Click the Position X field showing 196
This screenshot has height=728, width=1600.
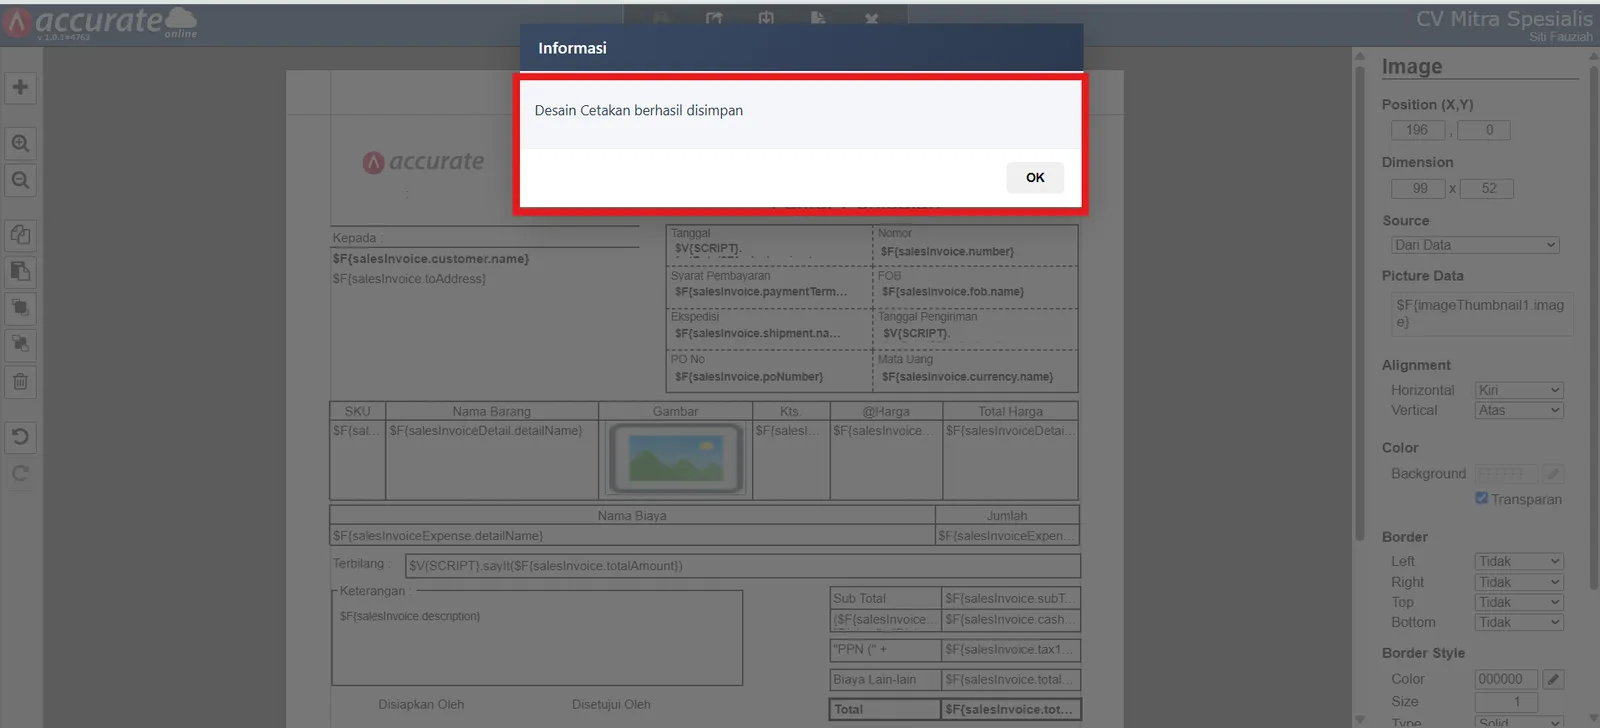coord(1418,130)
